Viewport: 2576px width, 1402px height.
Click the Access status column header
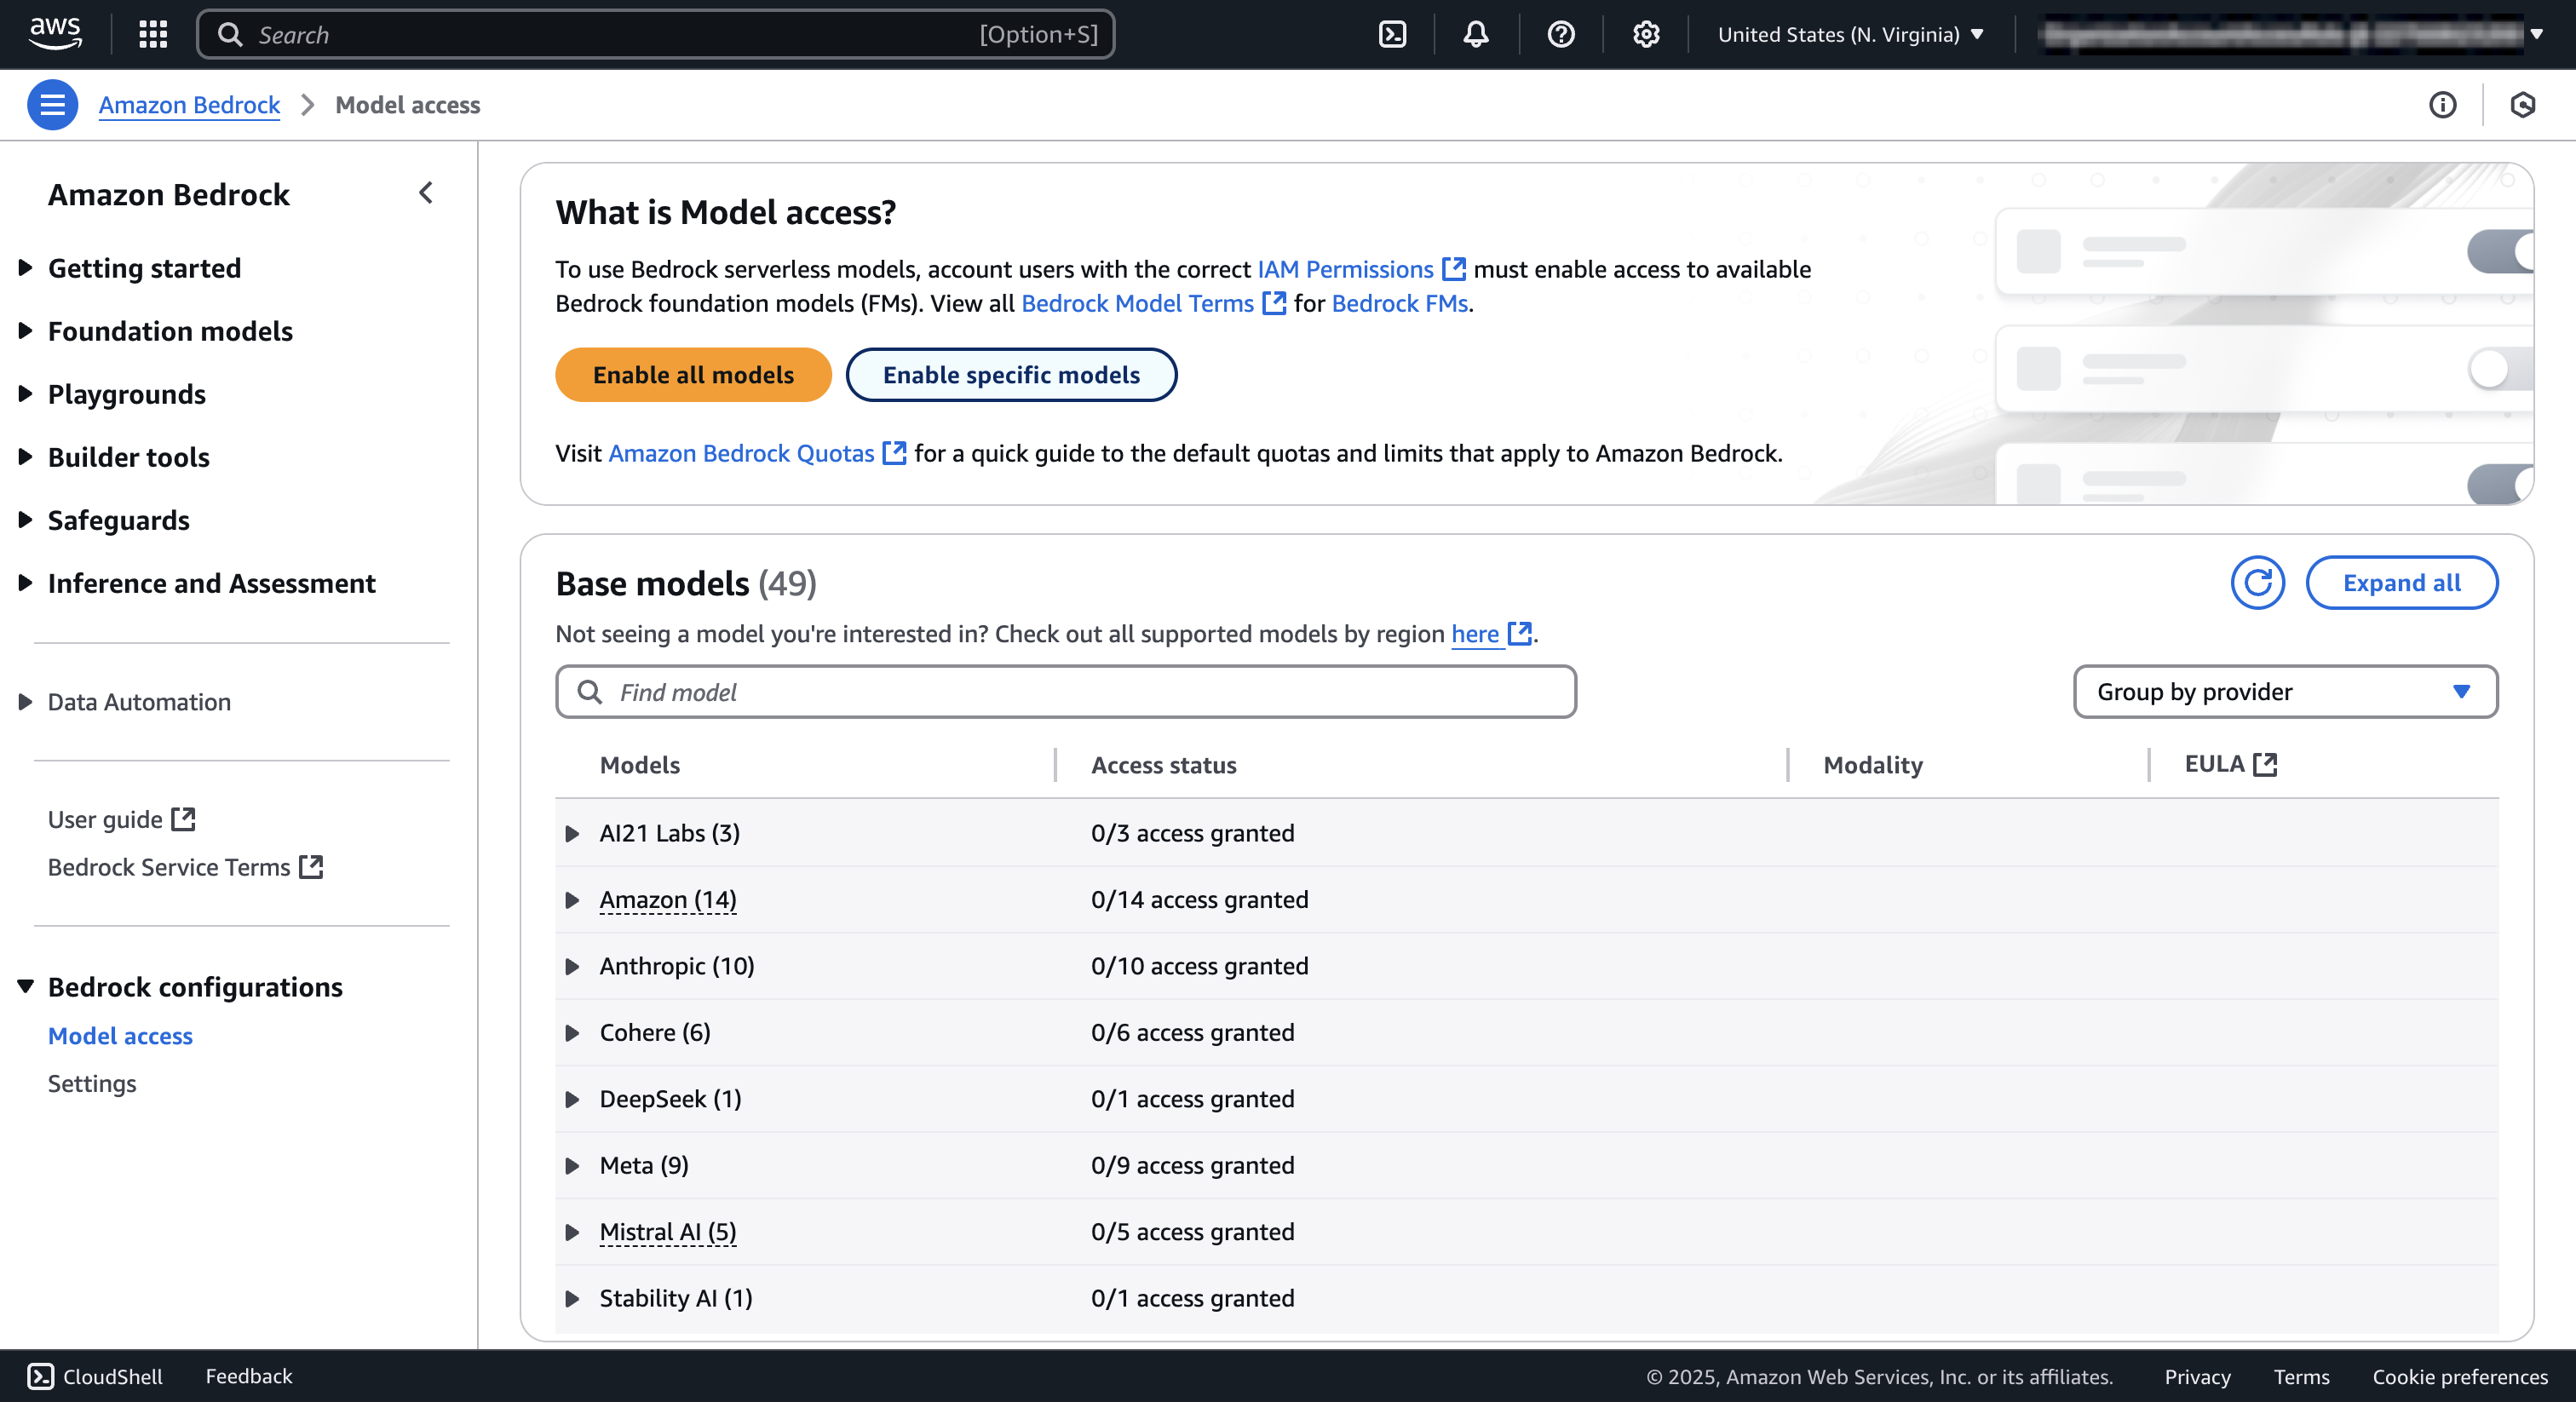pos(1163,764)
